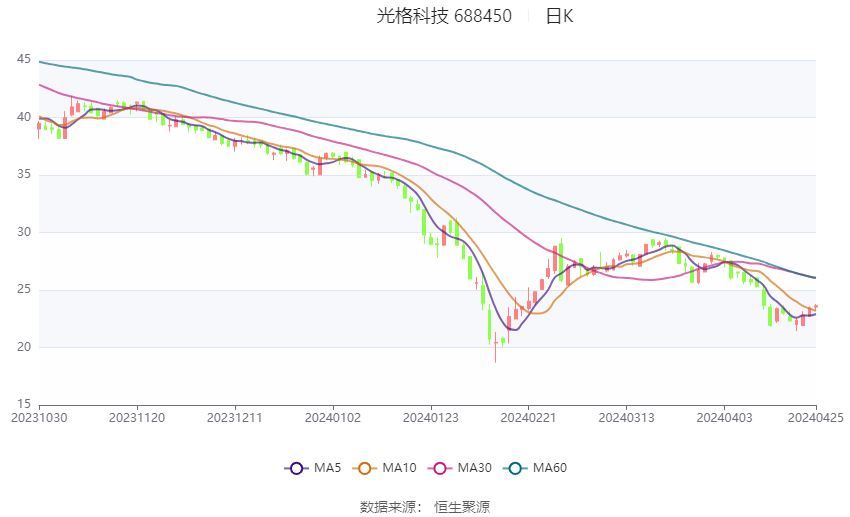Click the y-axis value 35

24,175
